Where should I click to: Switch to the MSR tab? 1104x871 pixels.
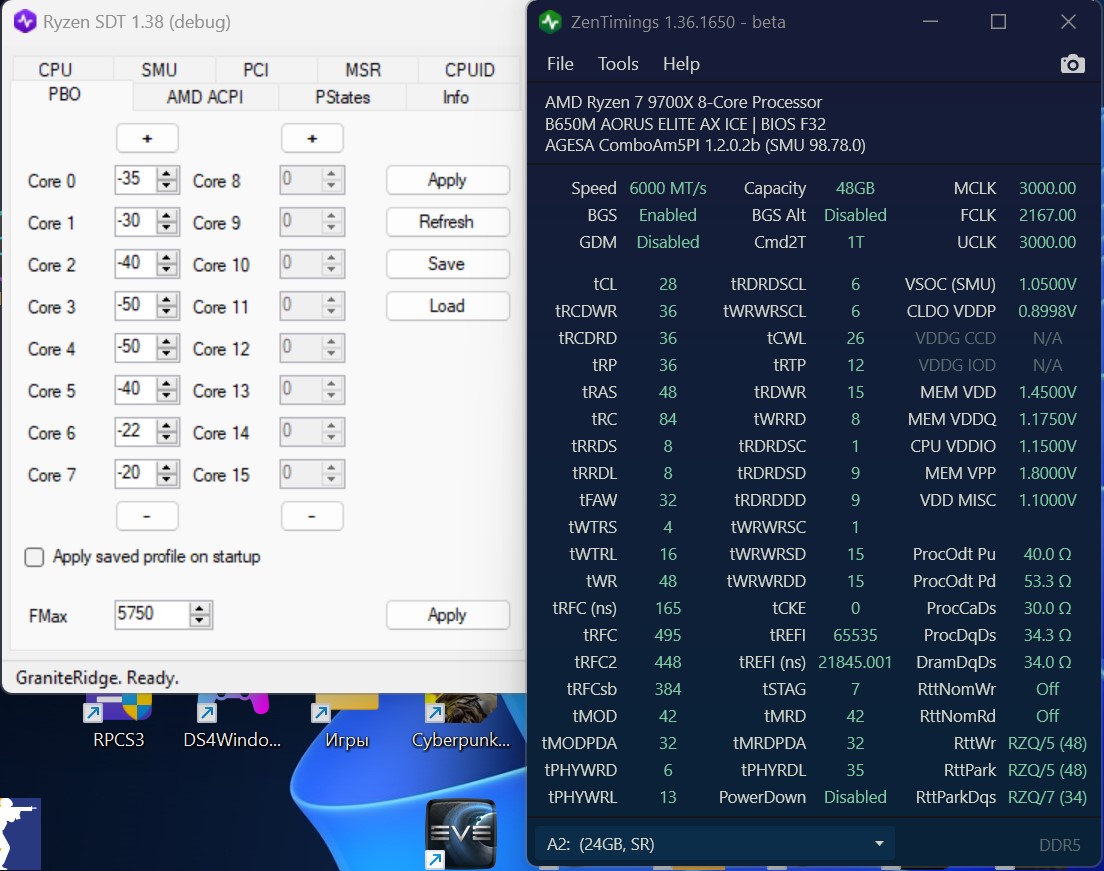click(363, 70)
